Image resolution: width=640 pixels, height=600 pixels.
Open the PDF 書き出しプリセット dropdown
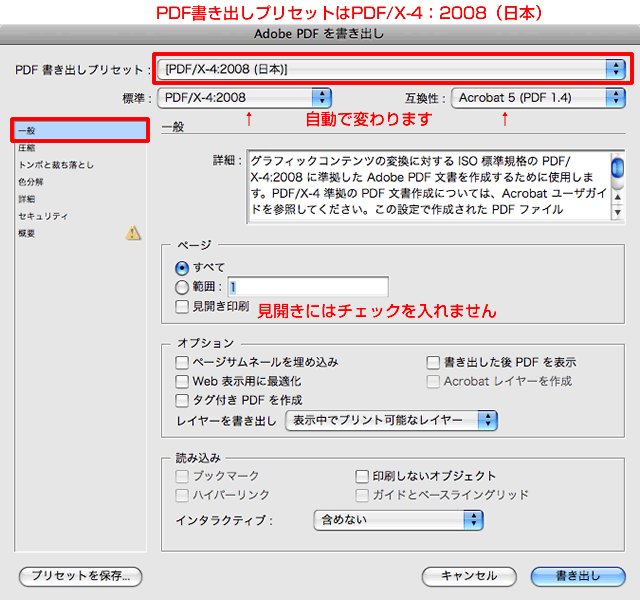(x=391, y=69)
